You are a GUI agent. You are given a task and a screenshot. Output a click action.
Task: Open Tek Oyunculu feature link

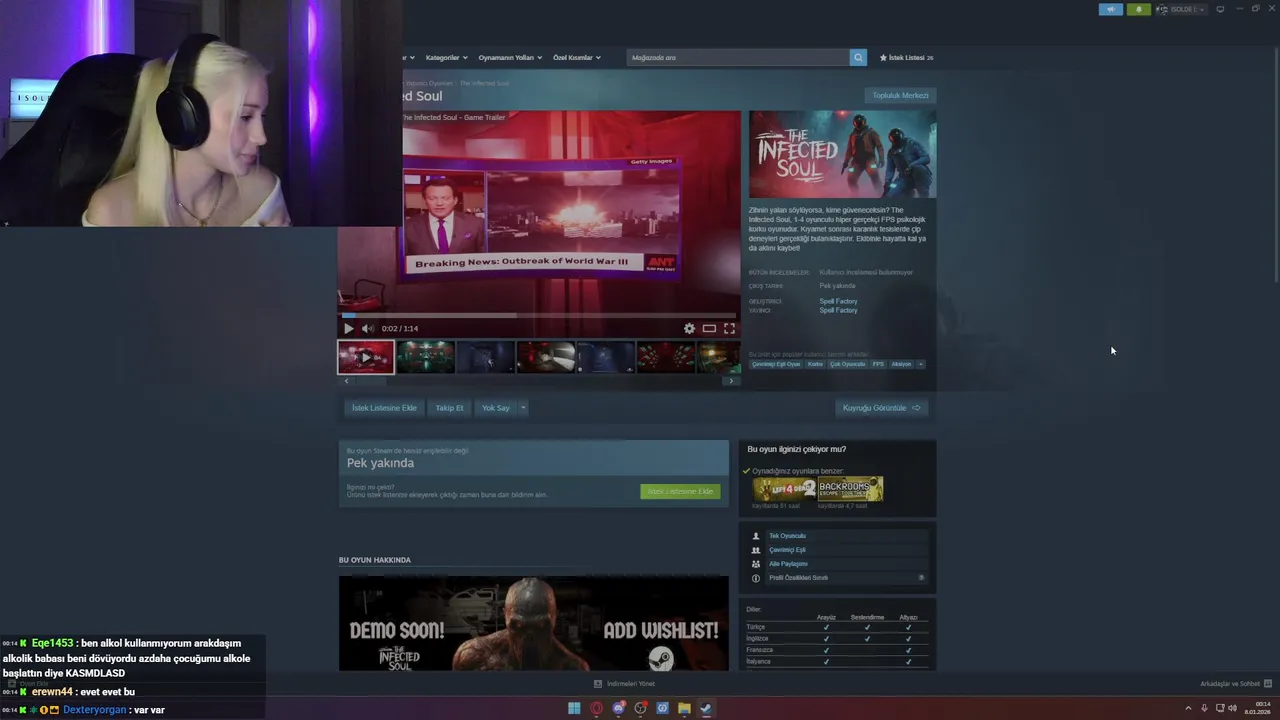[787, 536]
